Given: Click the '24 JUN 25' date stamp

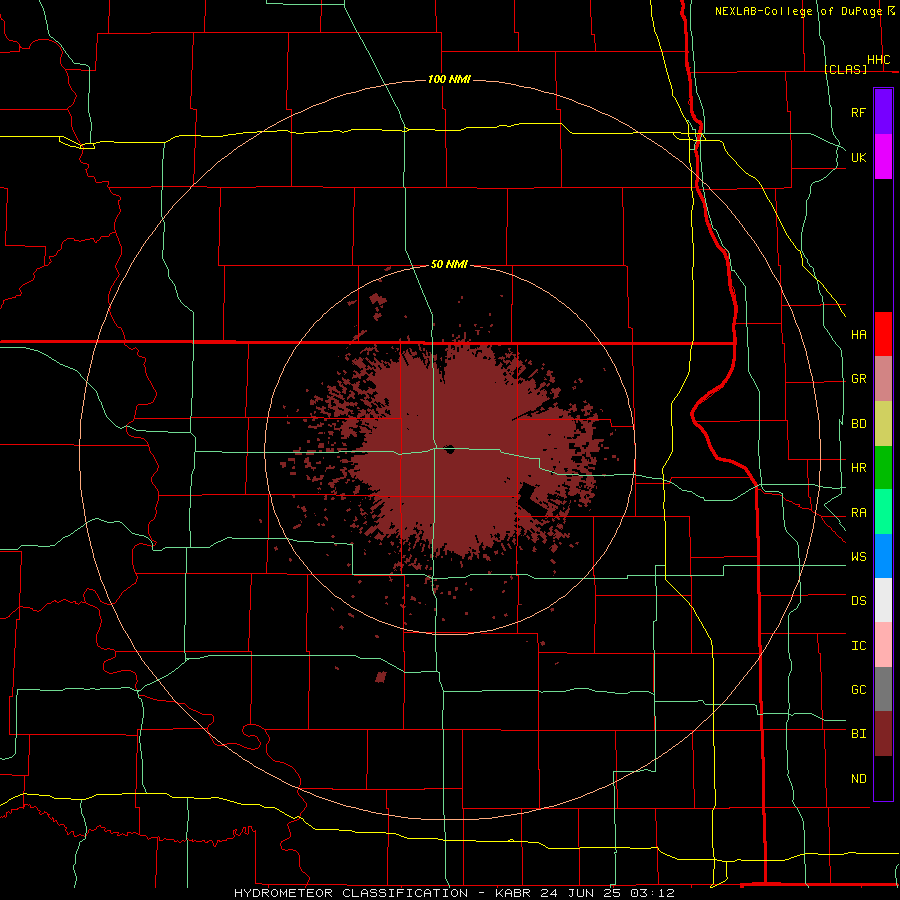Looking at the screenshot, I should point(579,893).
